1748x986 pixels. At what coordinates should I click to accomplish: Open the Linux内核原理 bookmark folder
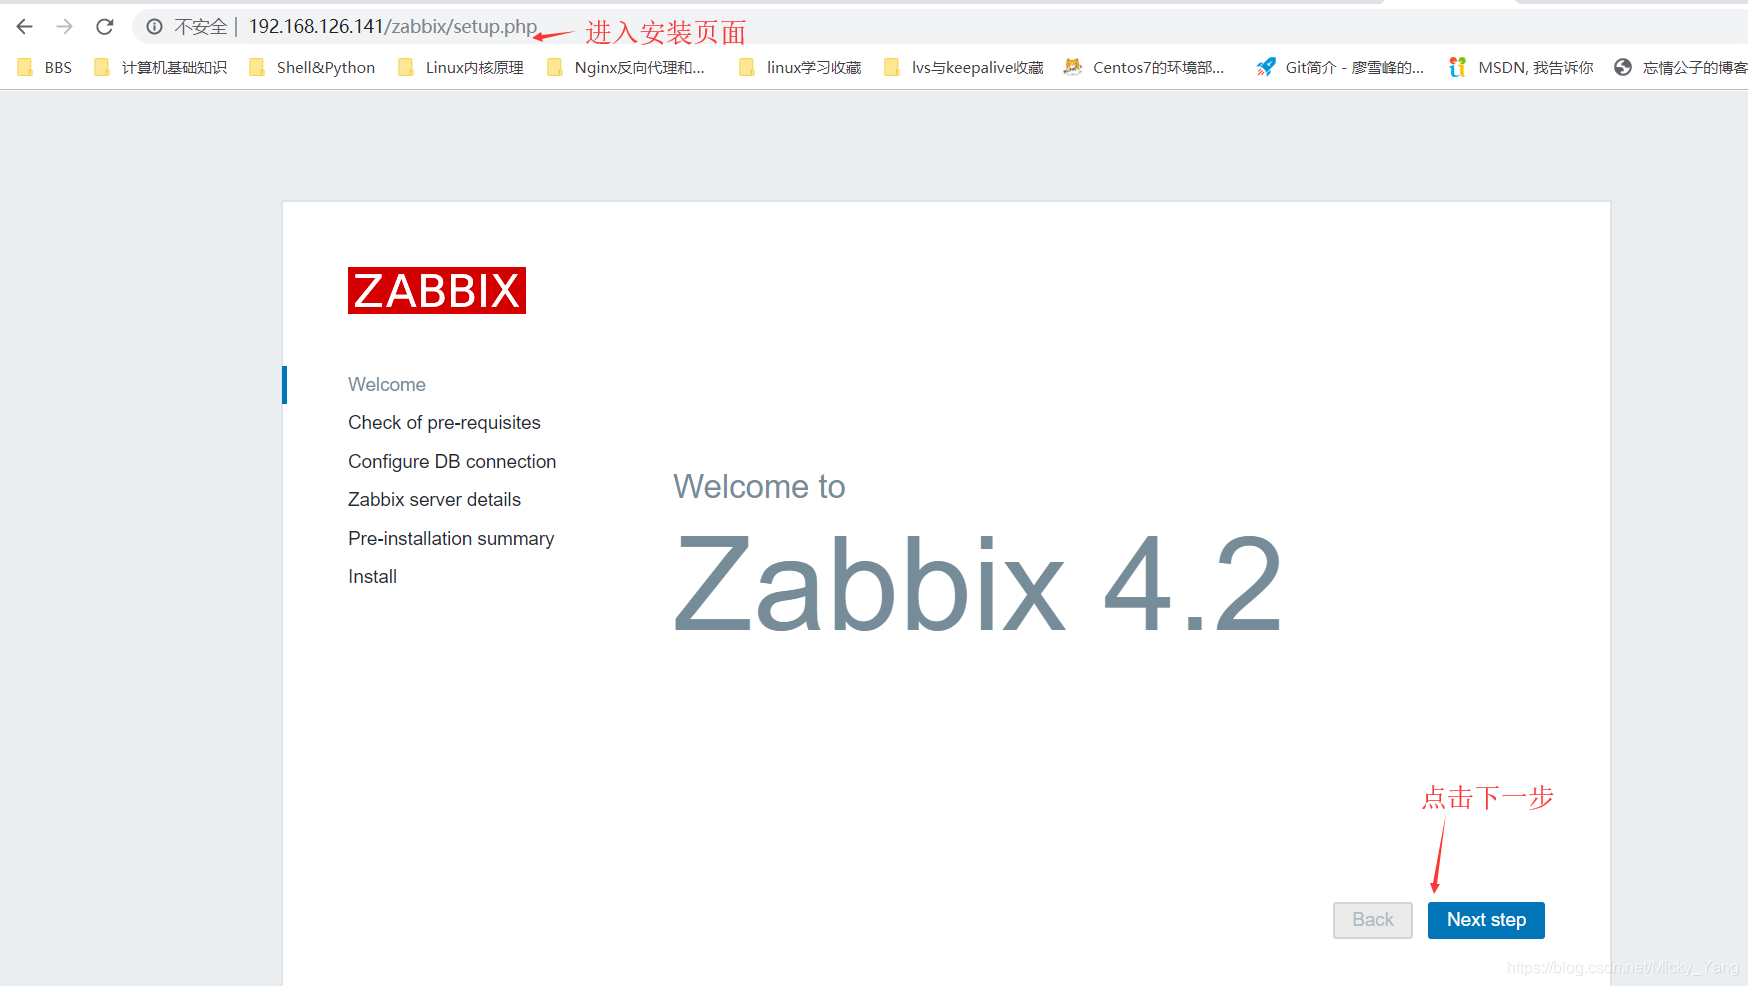[x=461, y=67]
